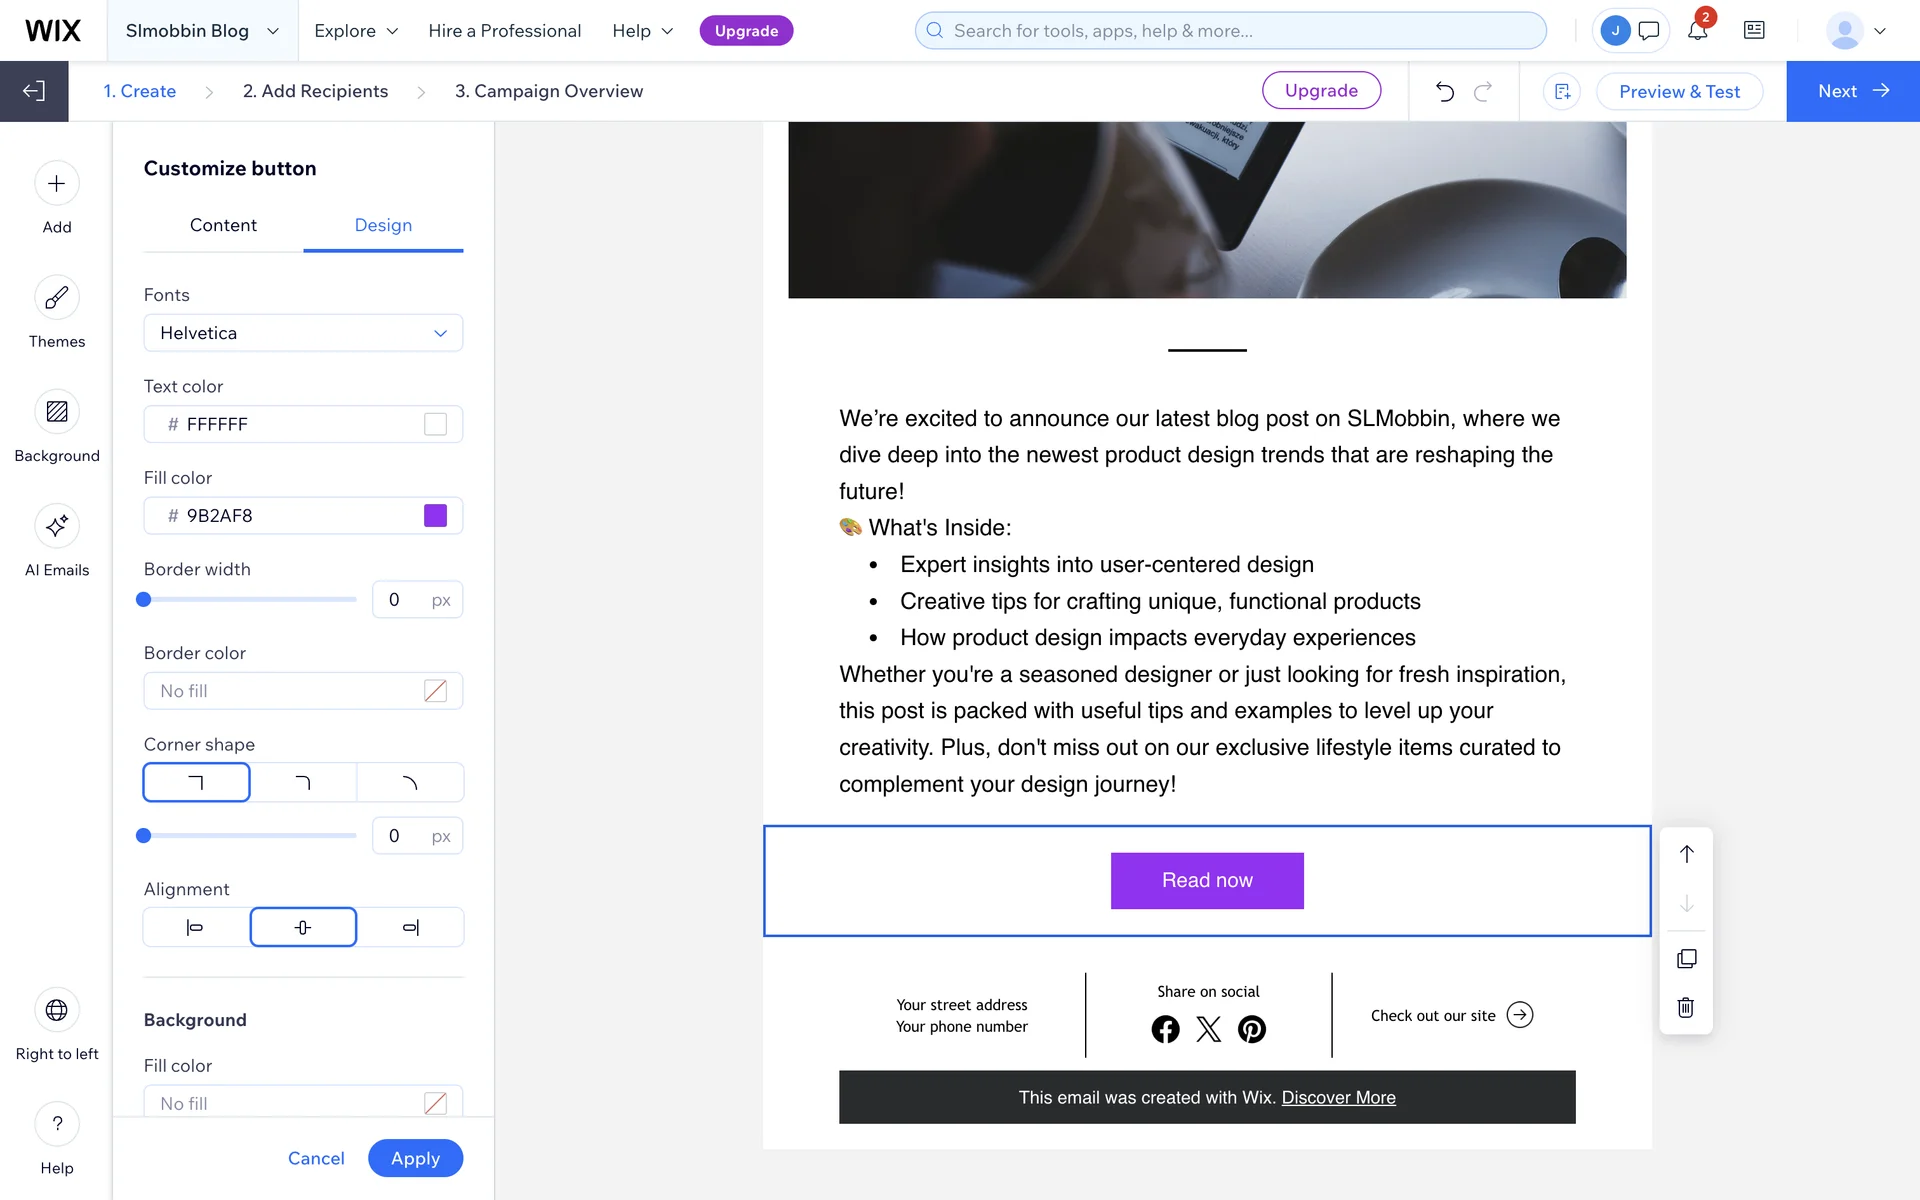This screenshot has height=1200, width=1920.
Task: Open the Slmobbin Blog site dropdown
Action: point(202,31)
